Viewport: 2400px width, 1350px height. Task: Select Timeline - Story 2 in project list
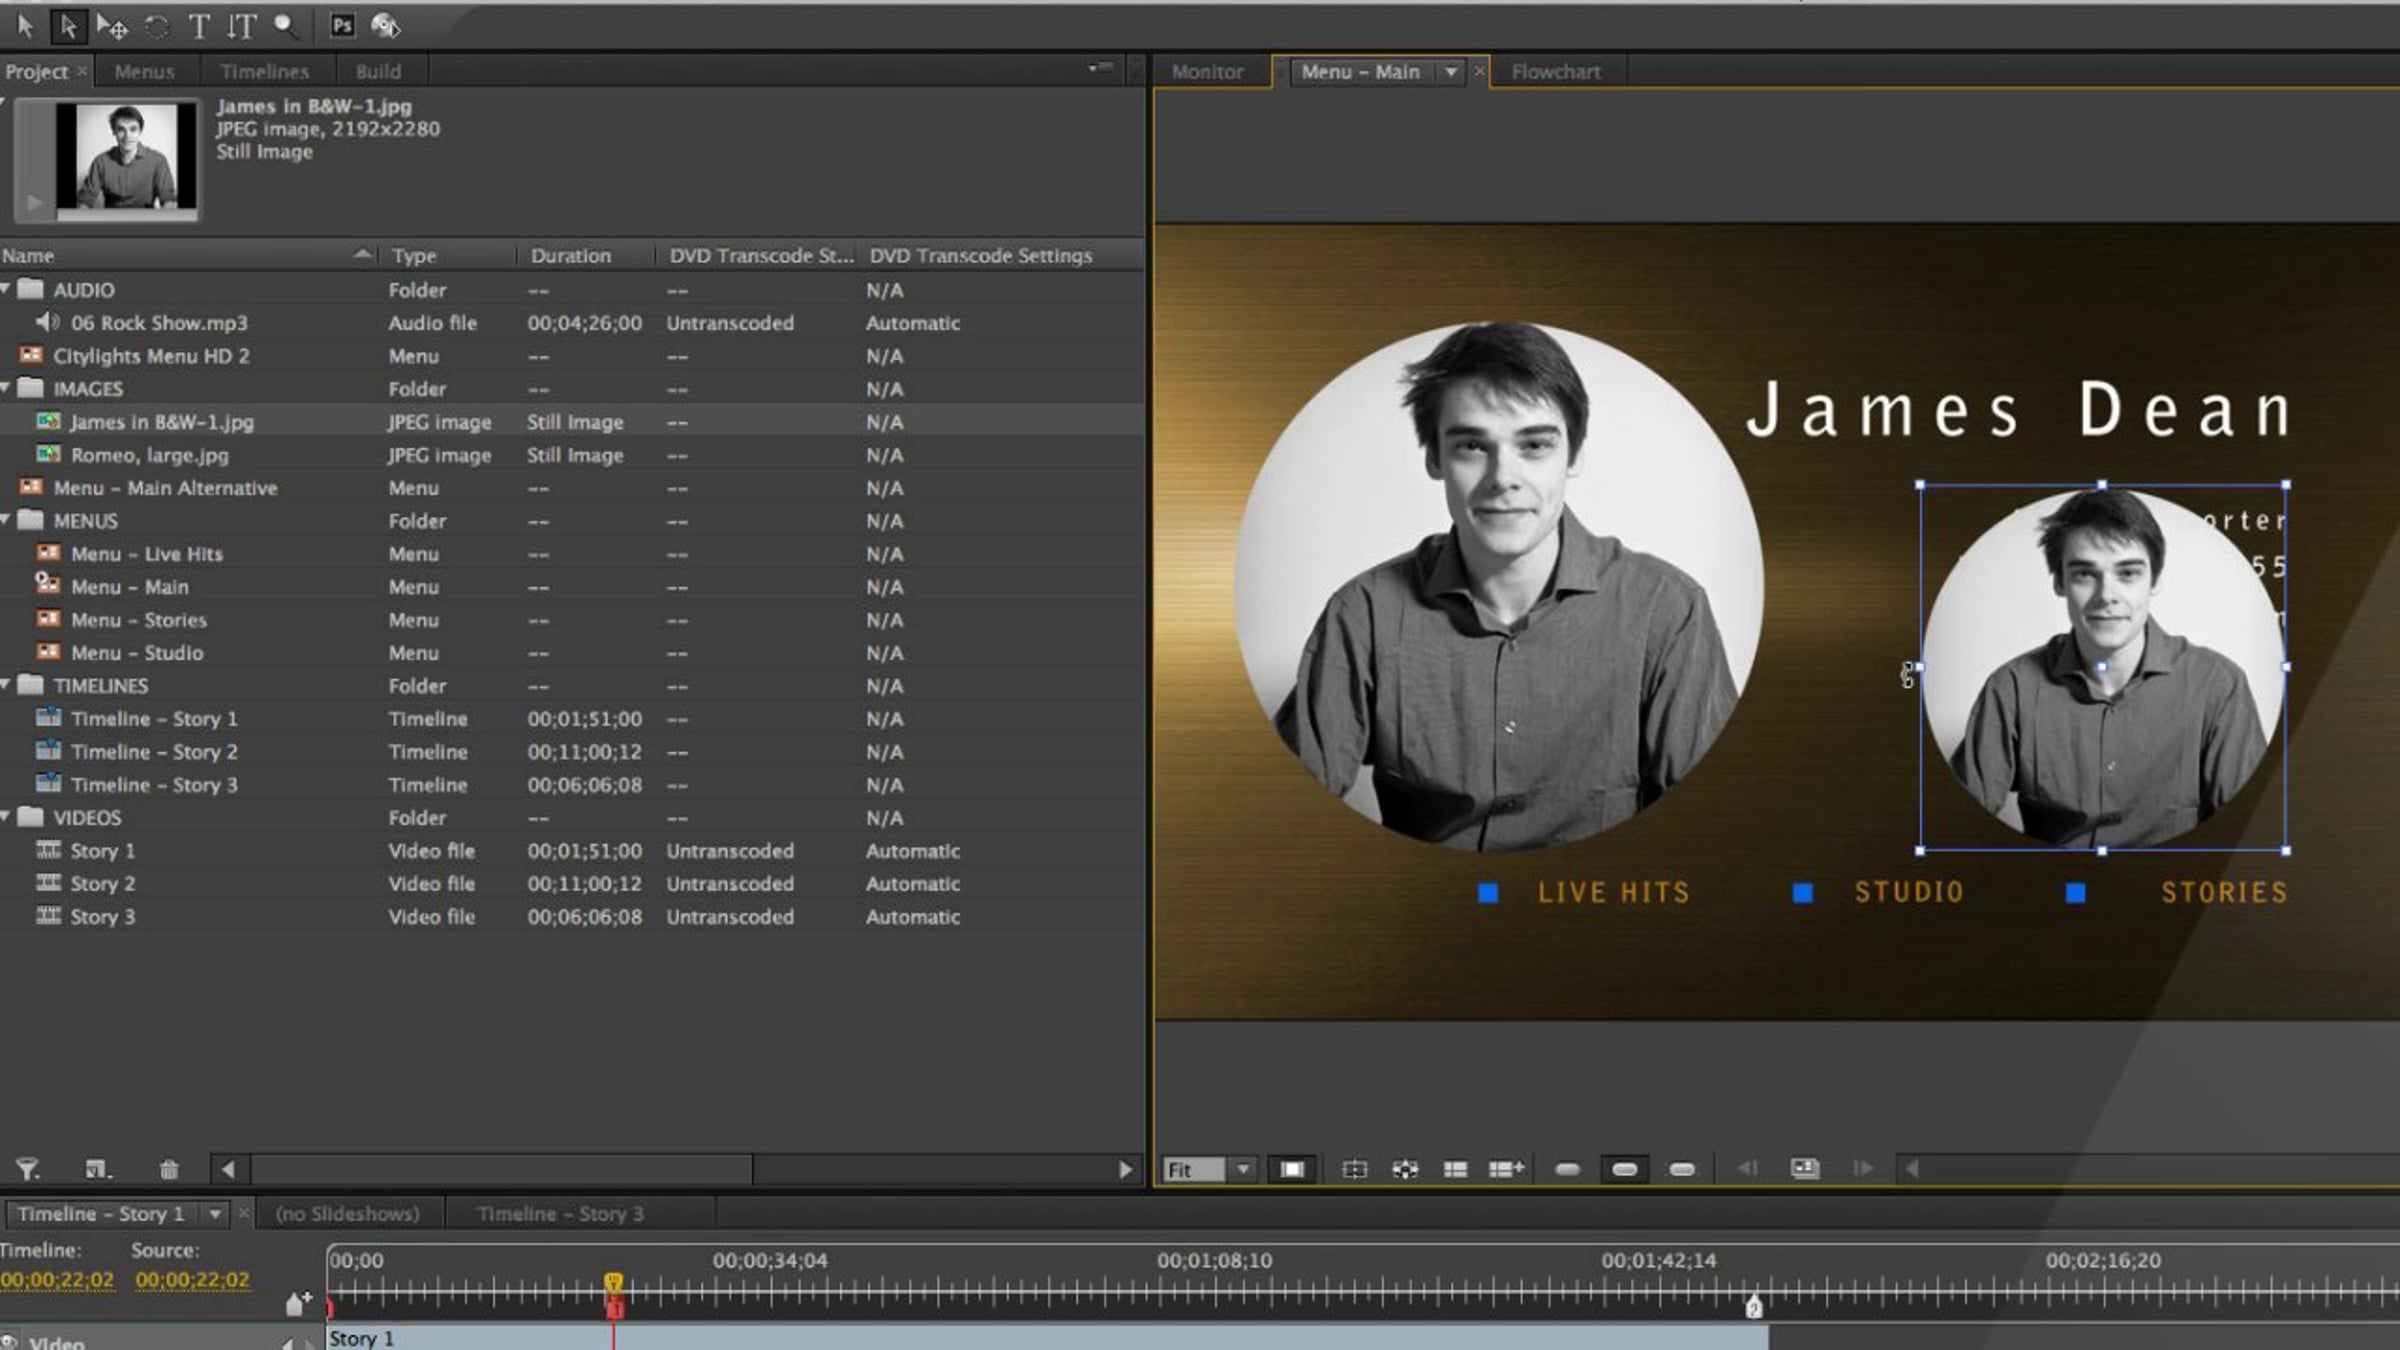[x=154, y=752]
